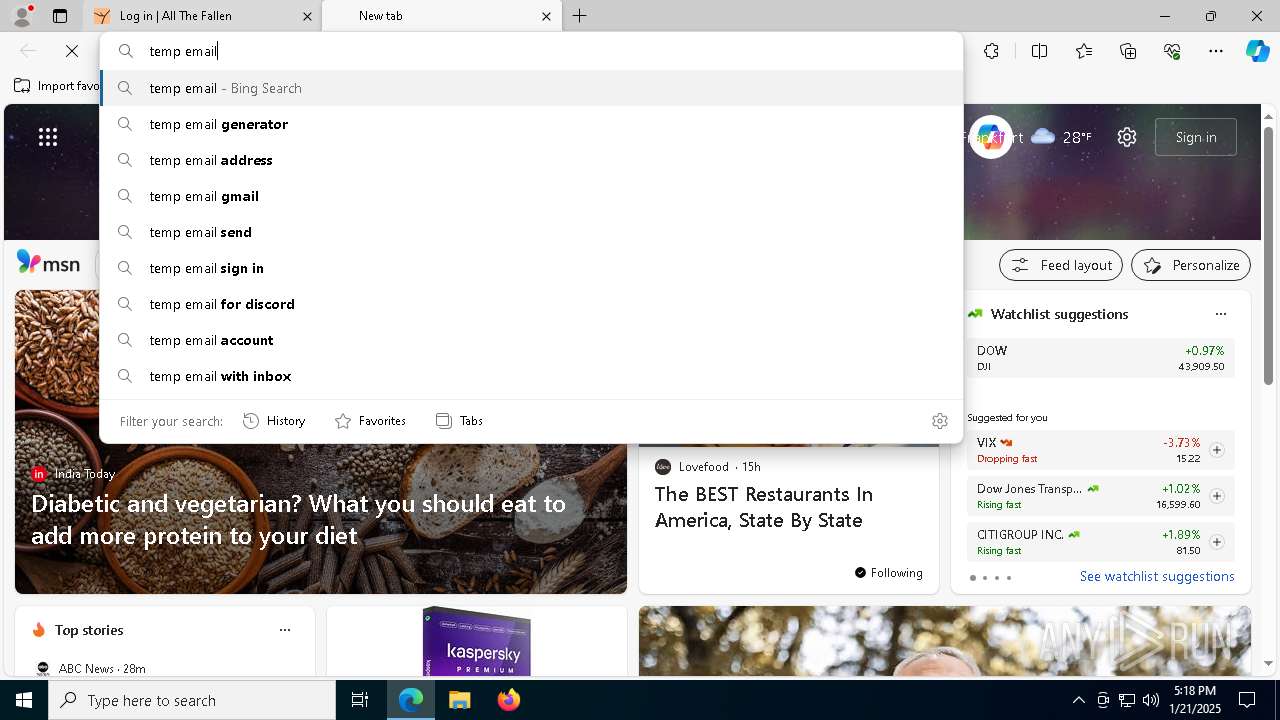This screenshot has height=720, width=1280.
Task: Open the Windows Start menu
Action: 24,700
